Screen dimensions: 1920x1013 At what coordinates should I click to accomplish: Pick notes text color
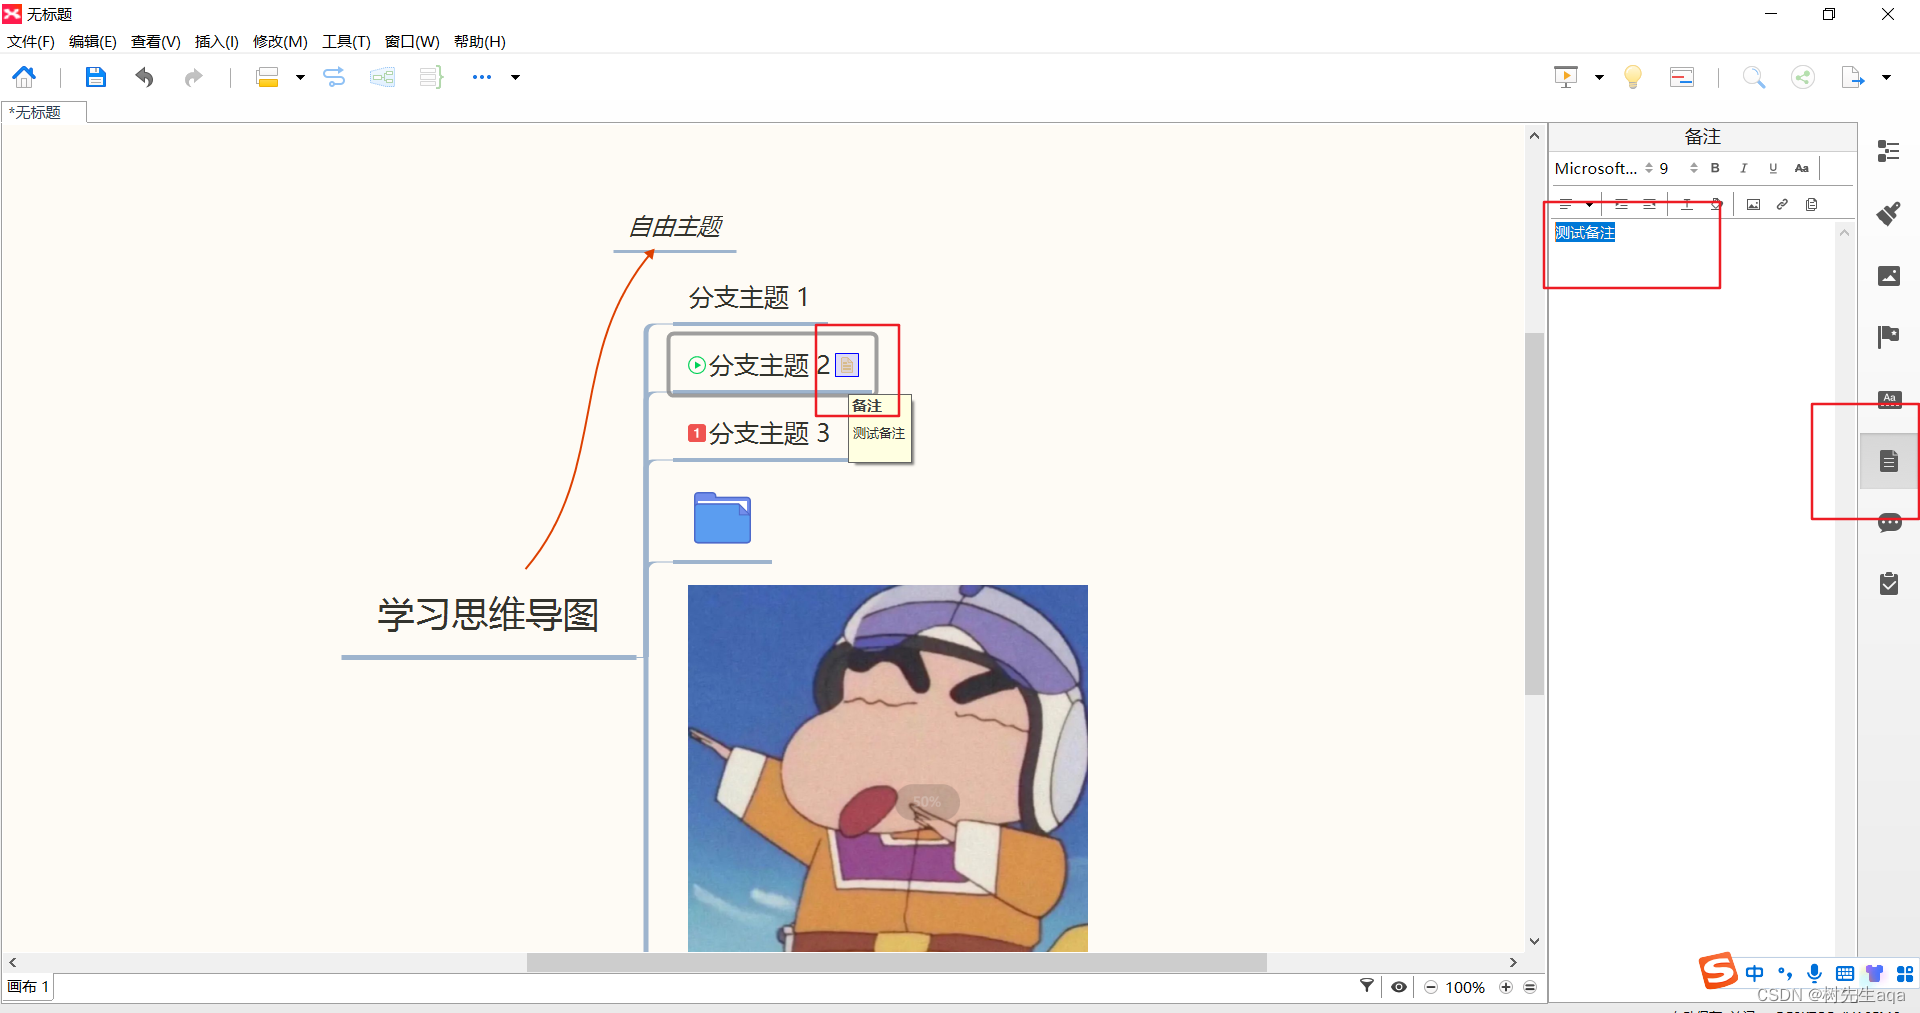pyautogui.click(x=1687, y=204)
